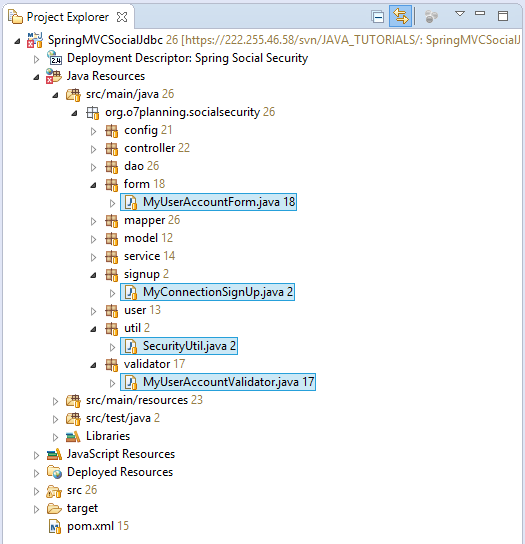Expand the src/main/resources folder
The width and height of the screenshot is (525, 544).
click(x=56, y=401)
